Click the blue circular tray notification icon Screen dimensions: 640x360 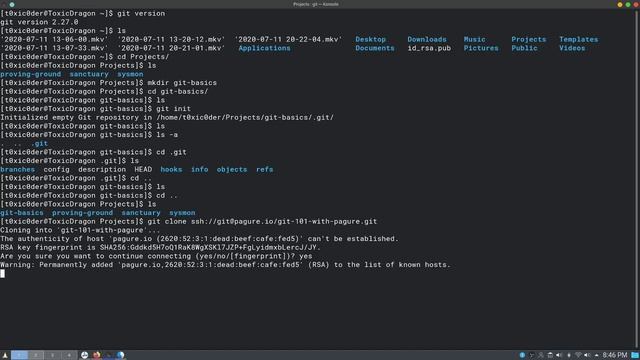(x=522, y=355)
